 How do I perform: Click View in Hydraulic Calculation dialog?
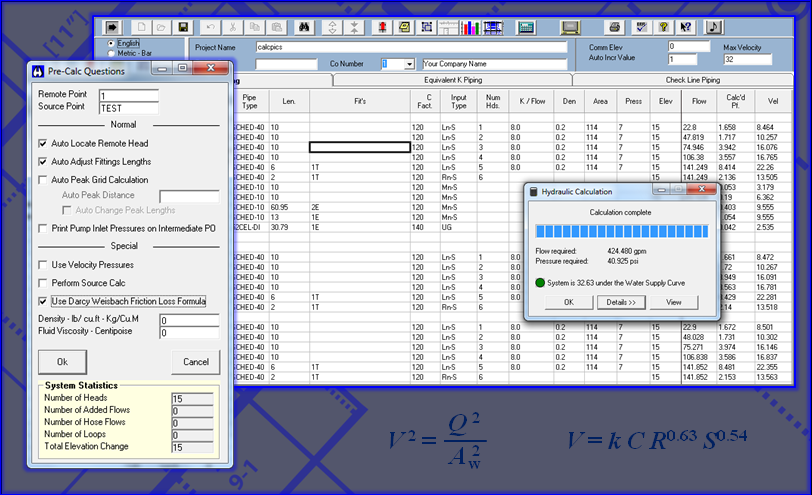pos(674,302)
